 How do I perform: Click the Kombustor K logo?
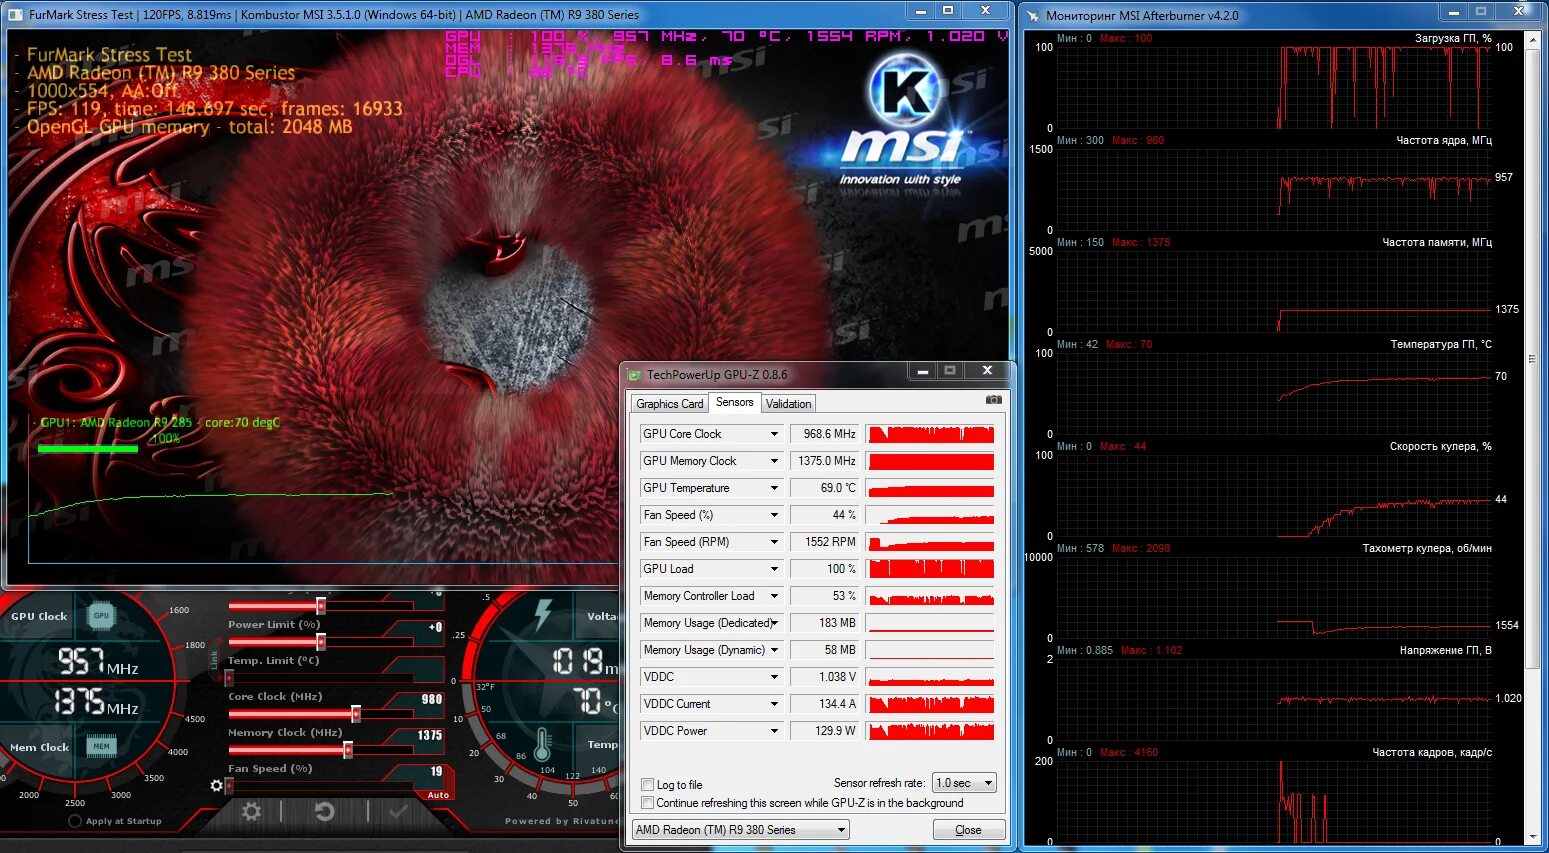905,90
